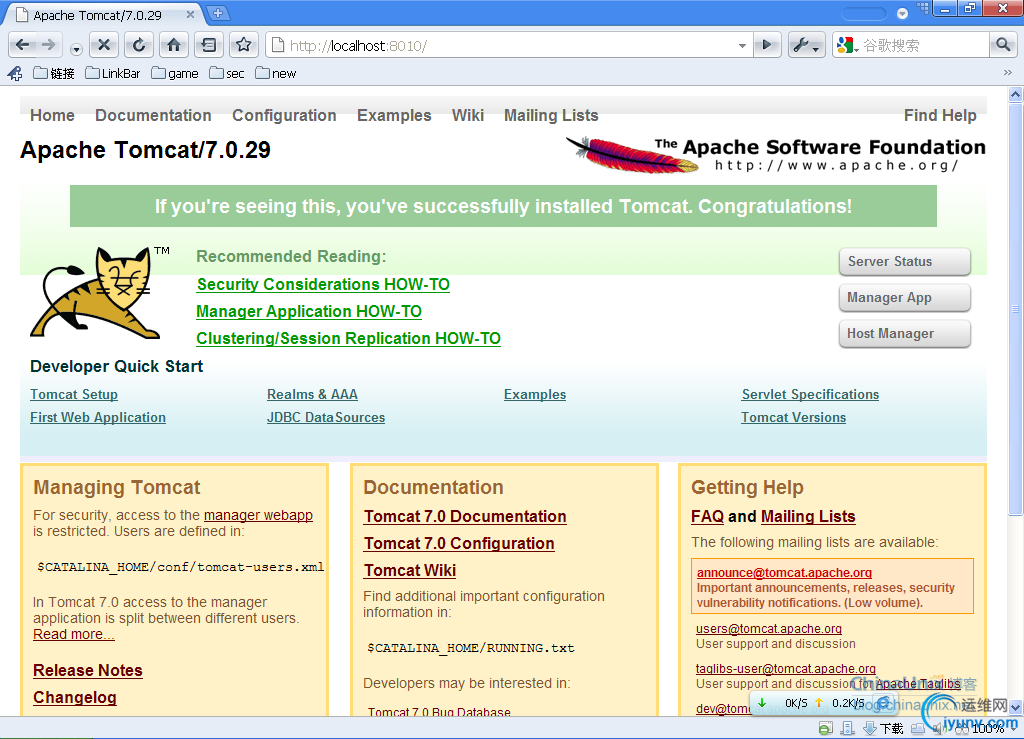This screenshot has height=739, width=1024.
Task: Go back with the browser back arrow
Action: click(23, 45)
